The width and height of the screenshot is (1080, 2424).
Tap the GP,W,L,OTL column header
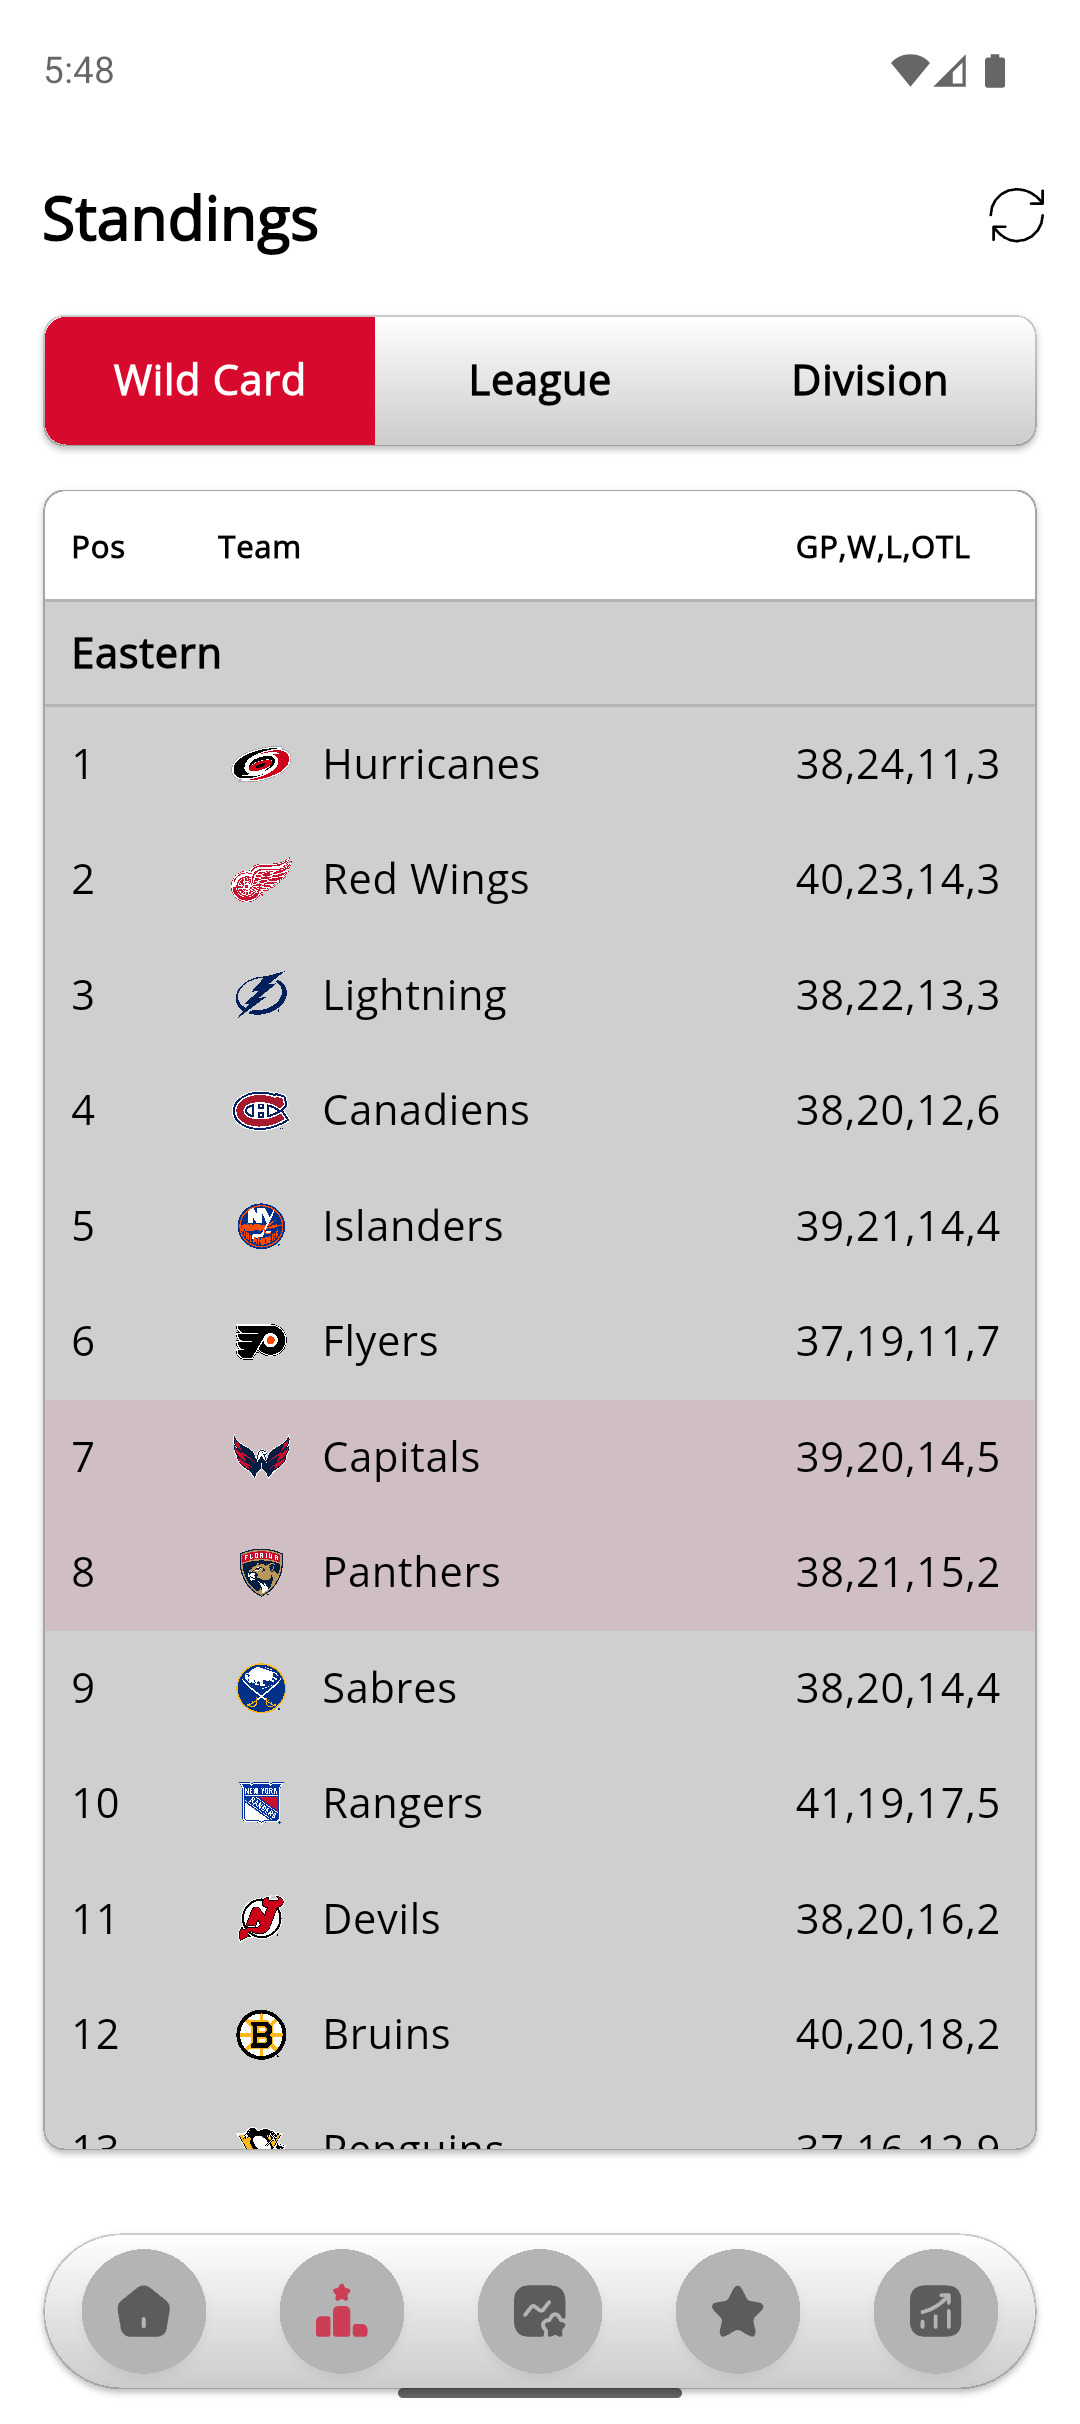click(x=882, y=546)
